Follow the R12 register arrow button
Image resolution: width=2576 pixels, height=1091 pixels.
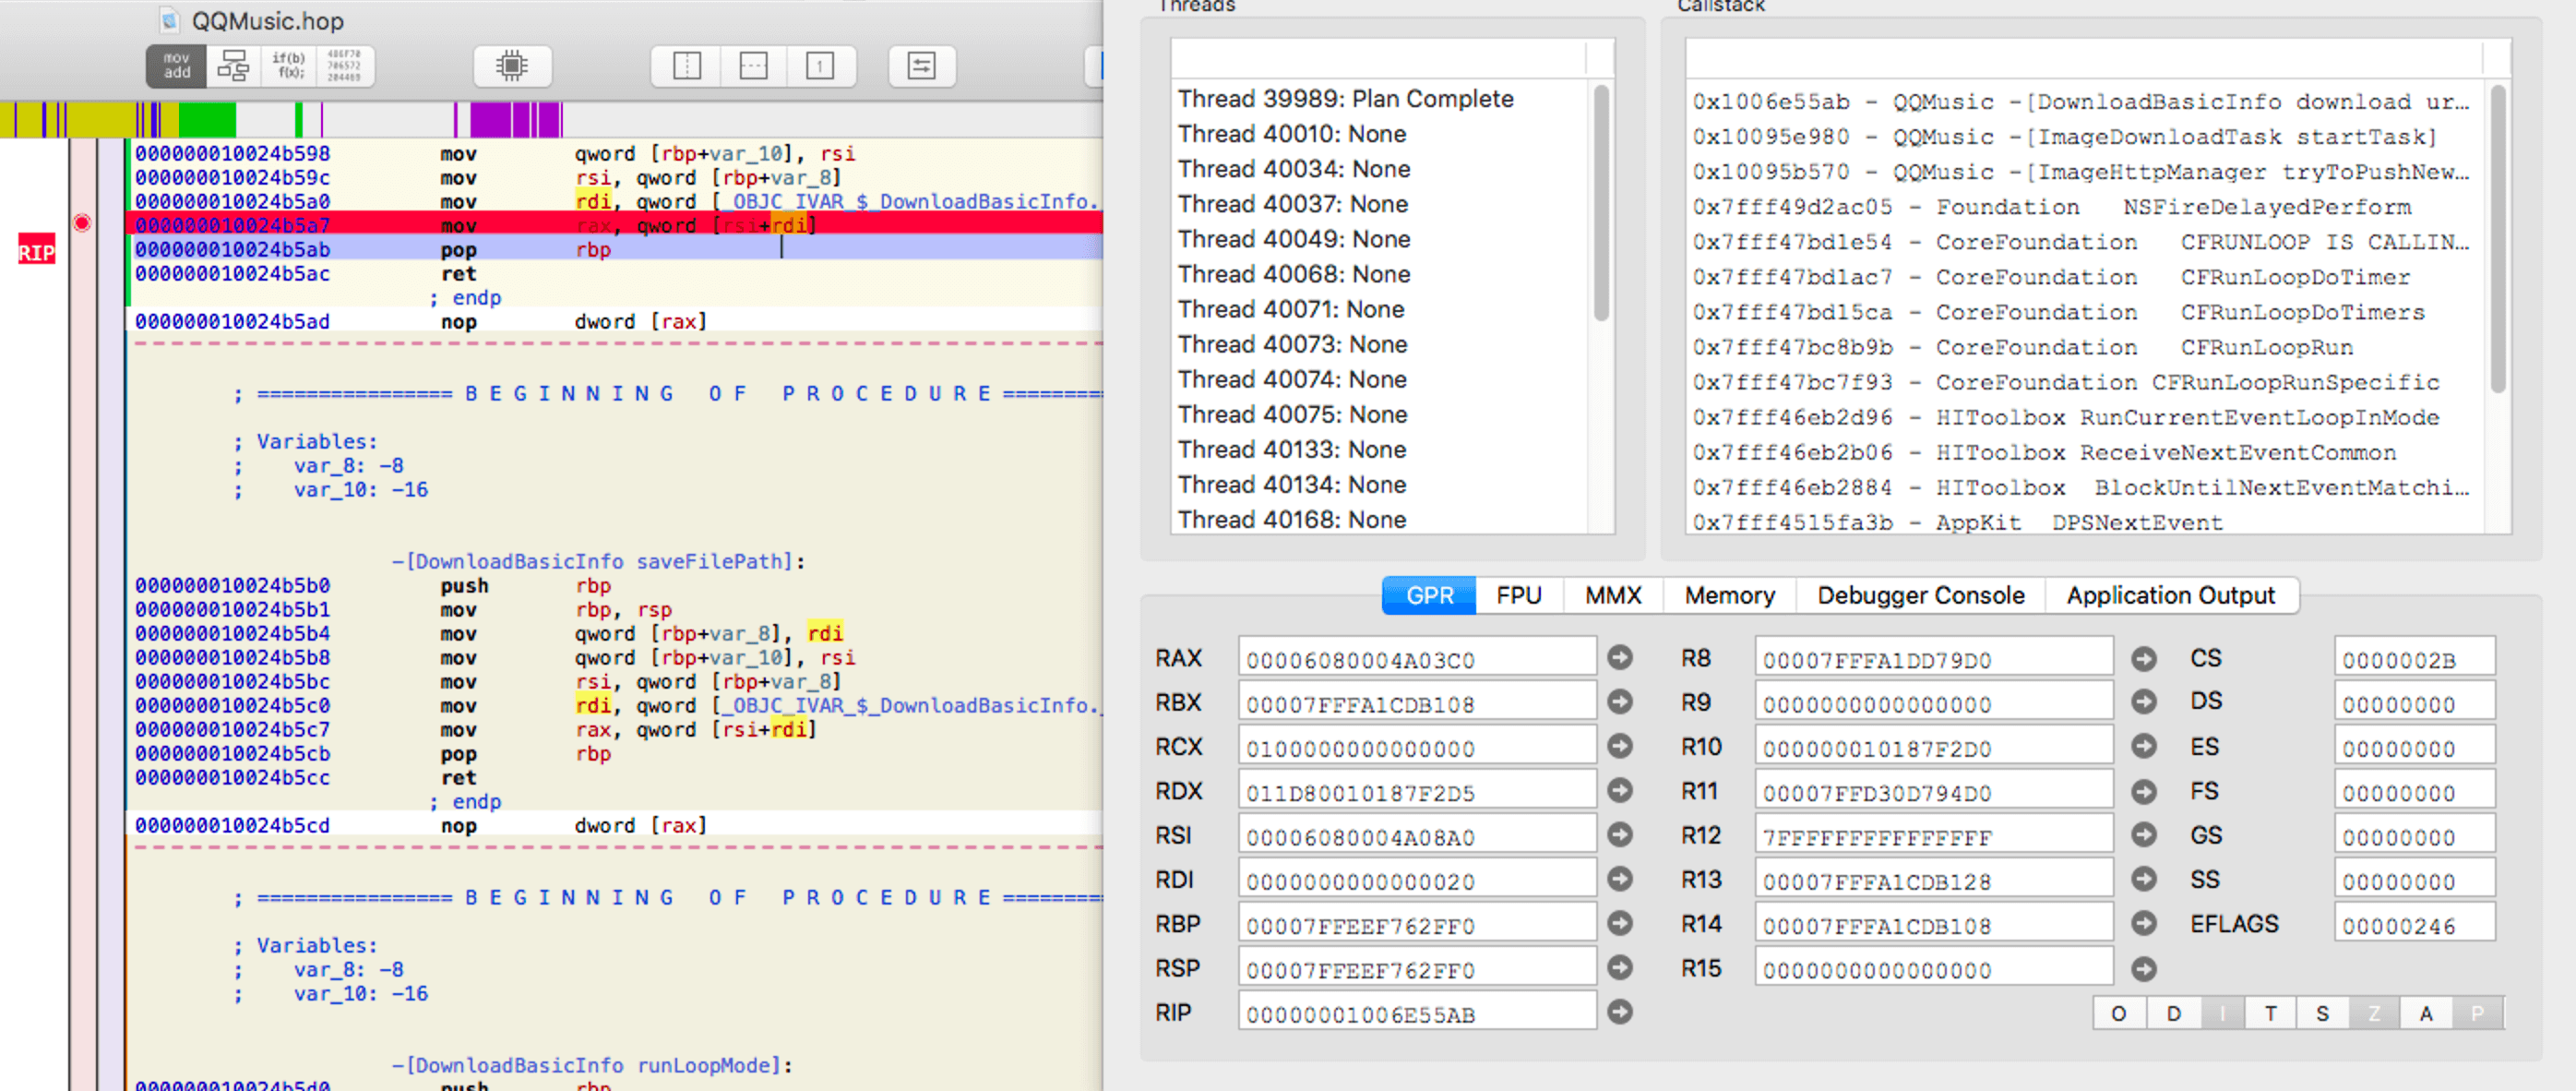pos(2143,835)
